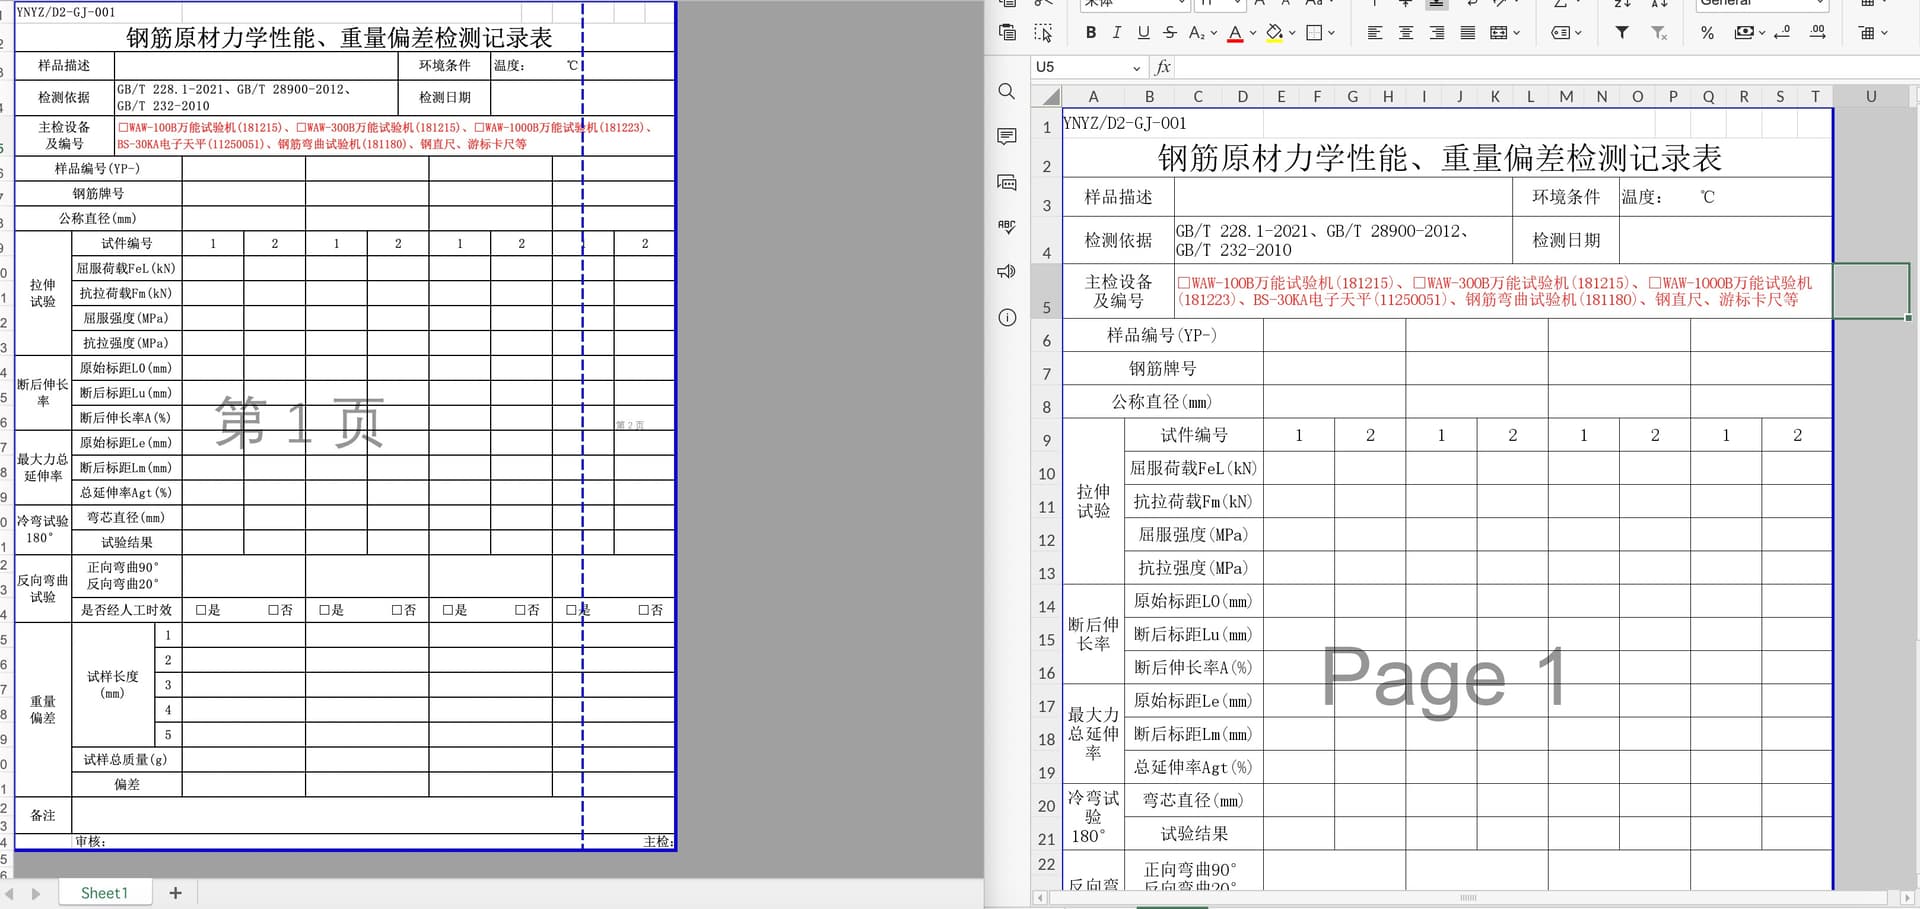The image size is (1920, 909).
Task: Expand the borders style dropdown
Action: (1332, 33)
